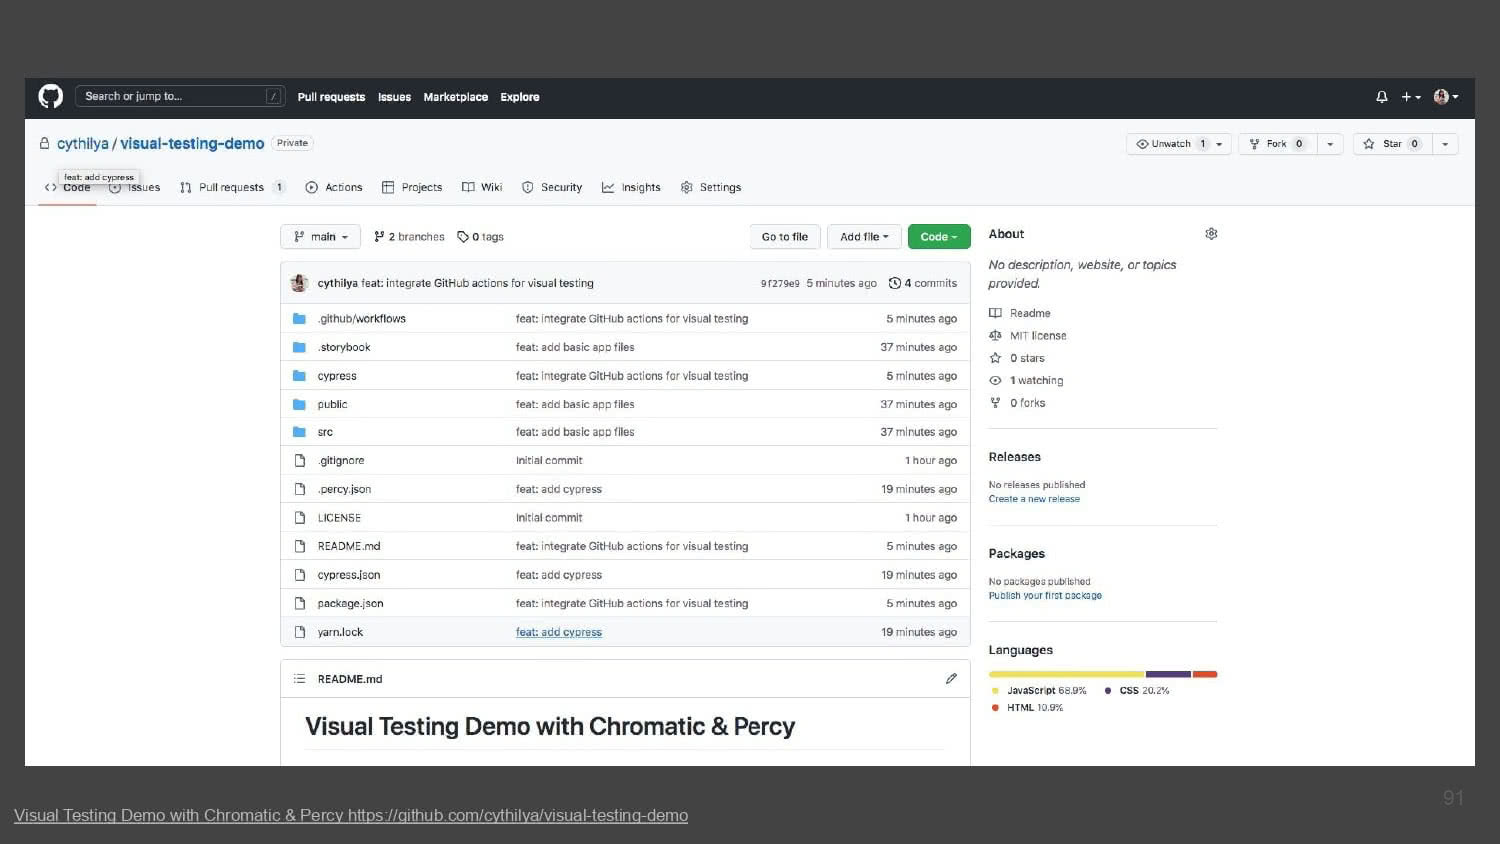
Task: Open the plus create-new menu
Action: [1411, 97]
